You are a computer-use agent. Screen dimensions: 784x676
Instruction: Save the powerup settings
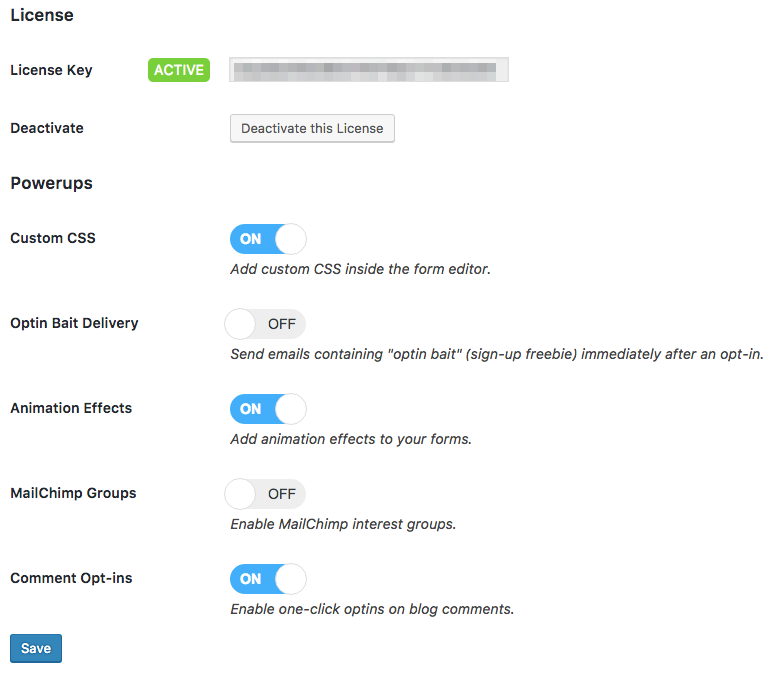coord(36,649)
